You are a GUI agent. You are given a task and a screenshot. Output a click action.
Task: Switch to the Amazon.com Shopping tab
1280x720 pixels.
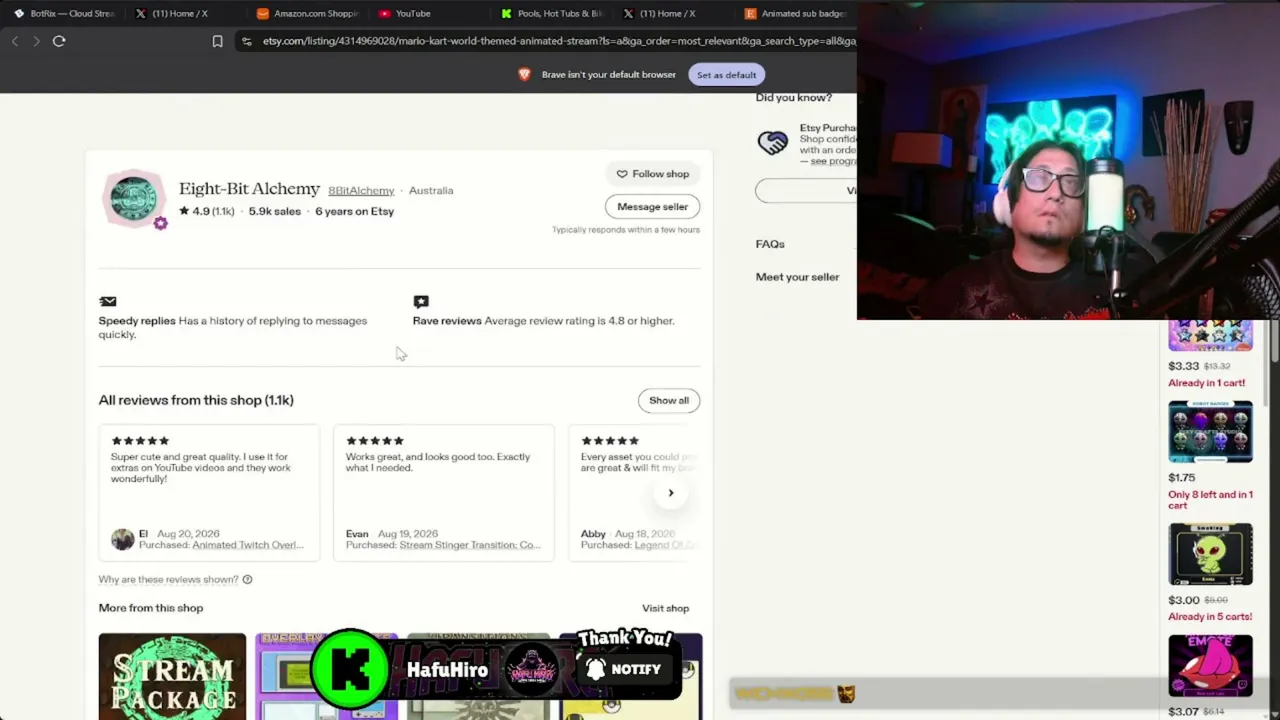[308, 13]
